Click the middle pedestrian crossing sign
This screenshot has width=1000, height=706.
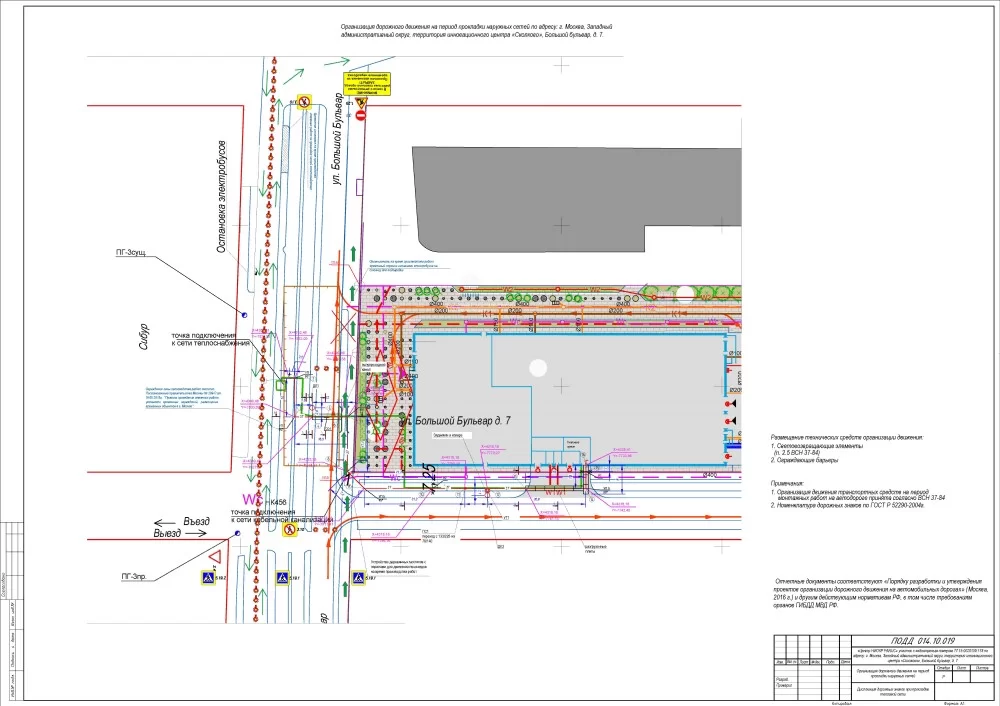282,578
